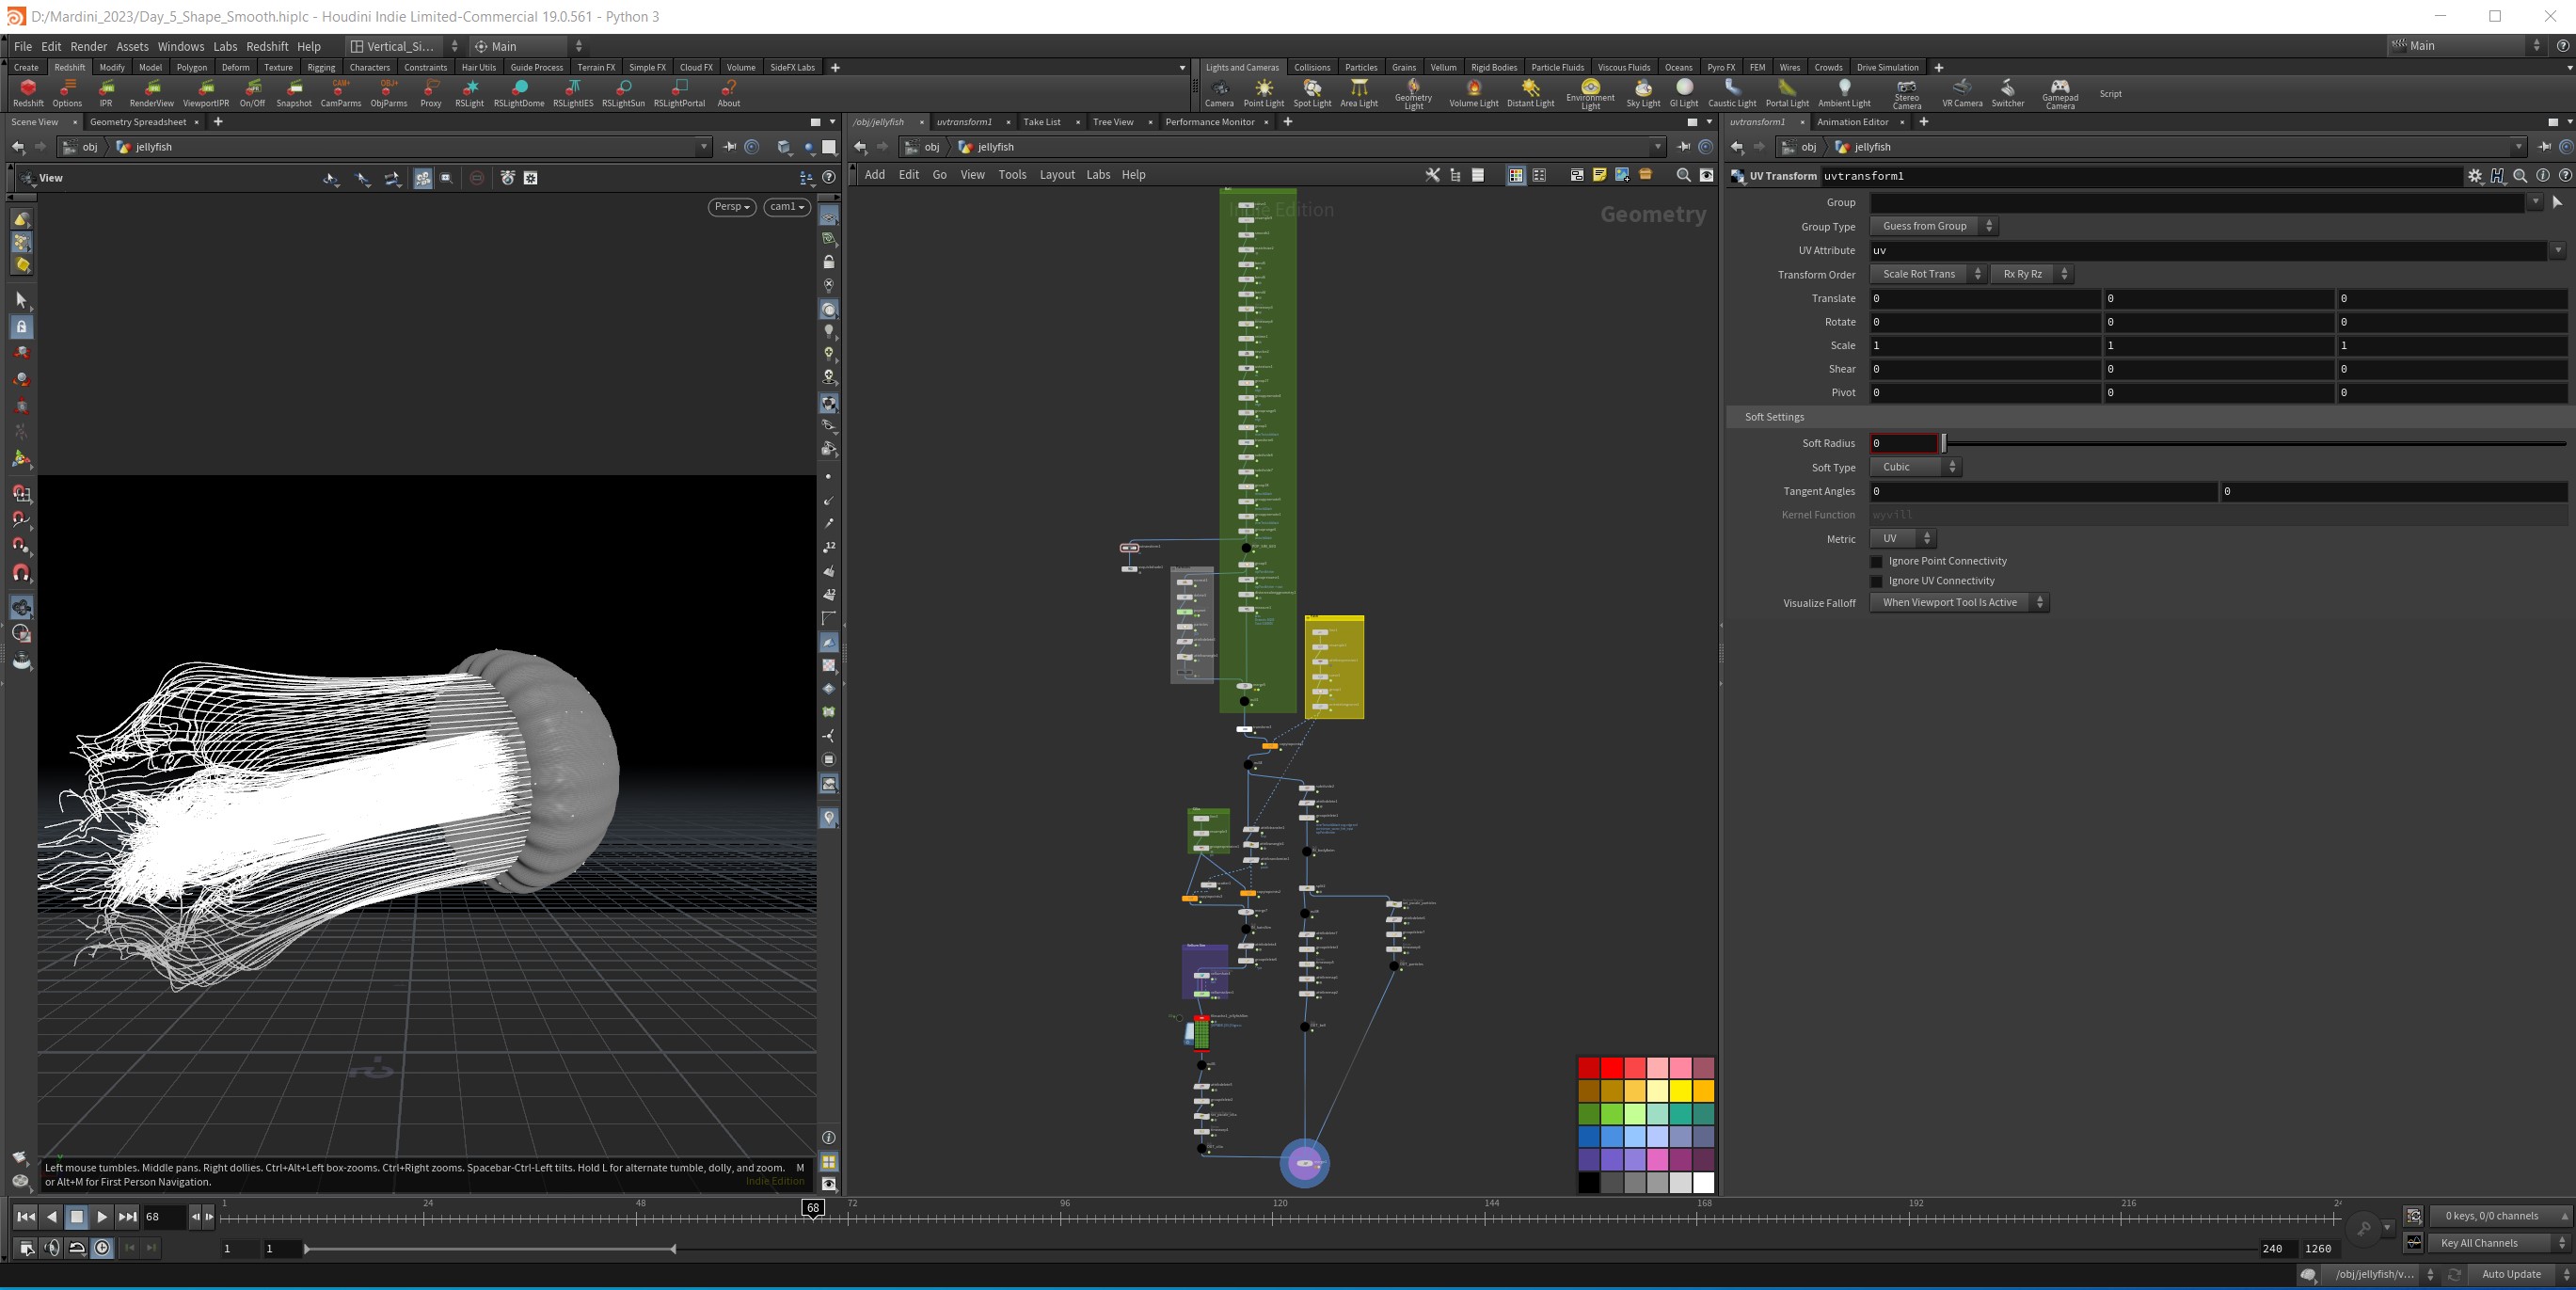Image resolution: width=2576 pixels, height=1290 pixels.
Task: Select the Redshift Proxy shelf tool
Action: [431, 93]
